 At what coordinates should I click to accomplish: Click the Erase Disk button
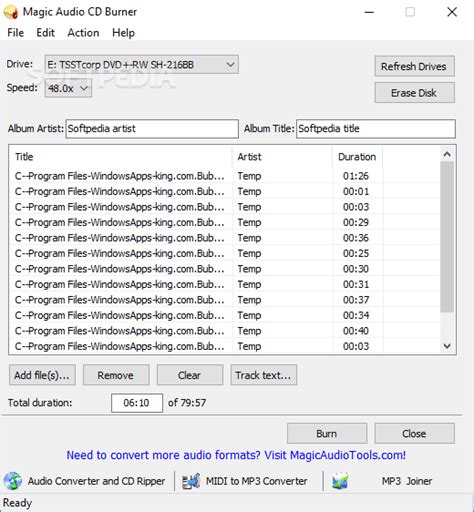pos(414,93)
